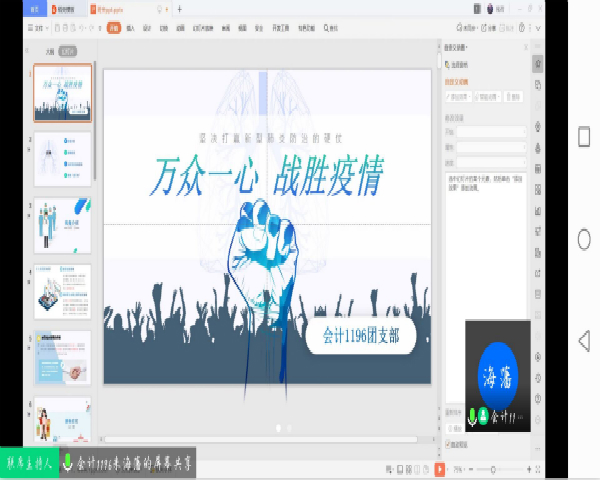The width and height of the screenshot is (600, 480).
Task: Click the undo arrow icon
Action: coord(82,28)
